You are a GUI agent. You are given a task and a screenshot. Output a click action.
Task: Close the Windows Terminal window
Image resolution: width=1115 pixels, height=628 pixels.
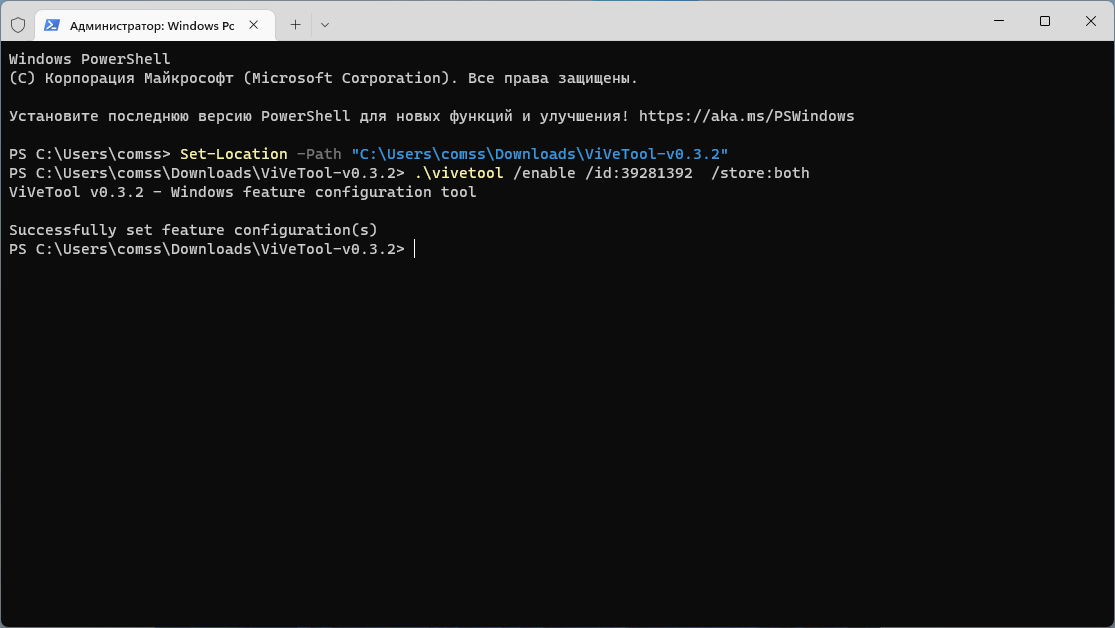(1091, 21)
